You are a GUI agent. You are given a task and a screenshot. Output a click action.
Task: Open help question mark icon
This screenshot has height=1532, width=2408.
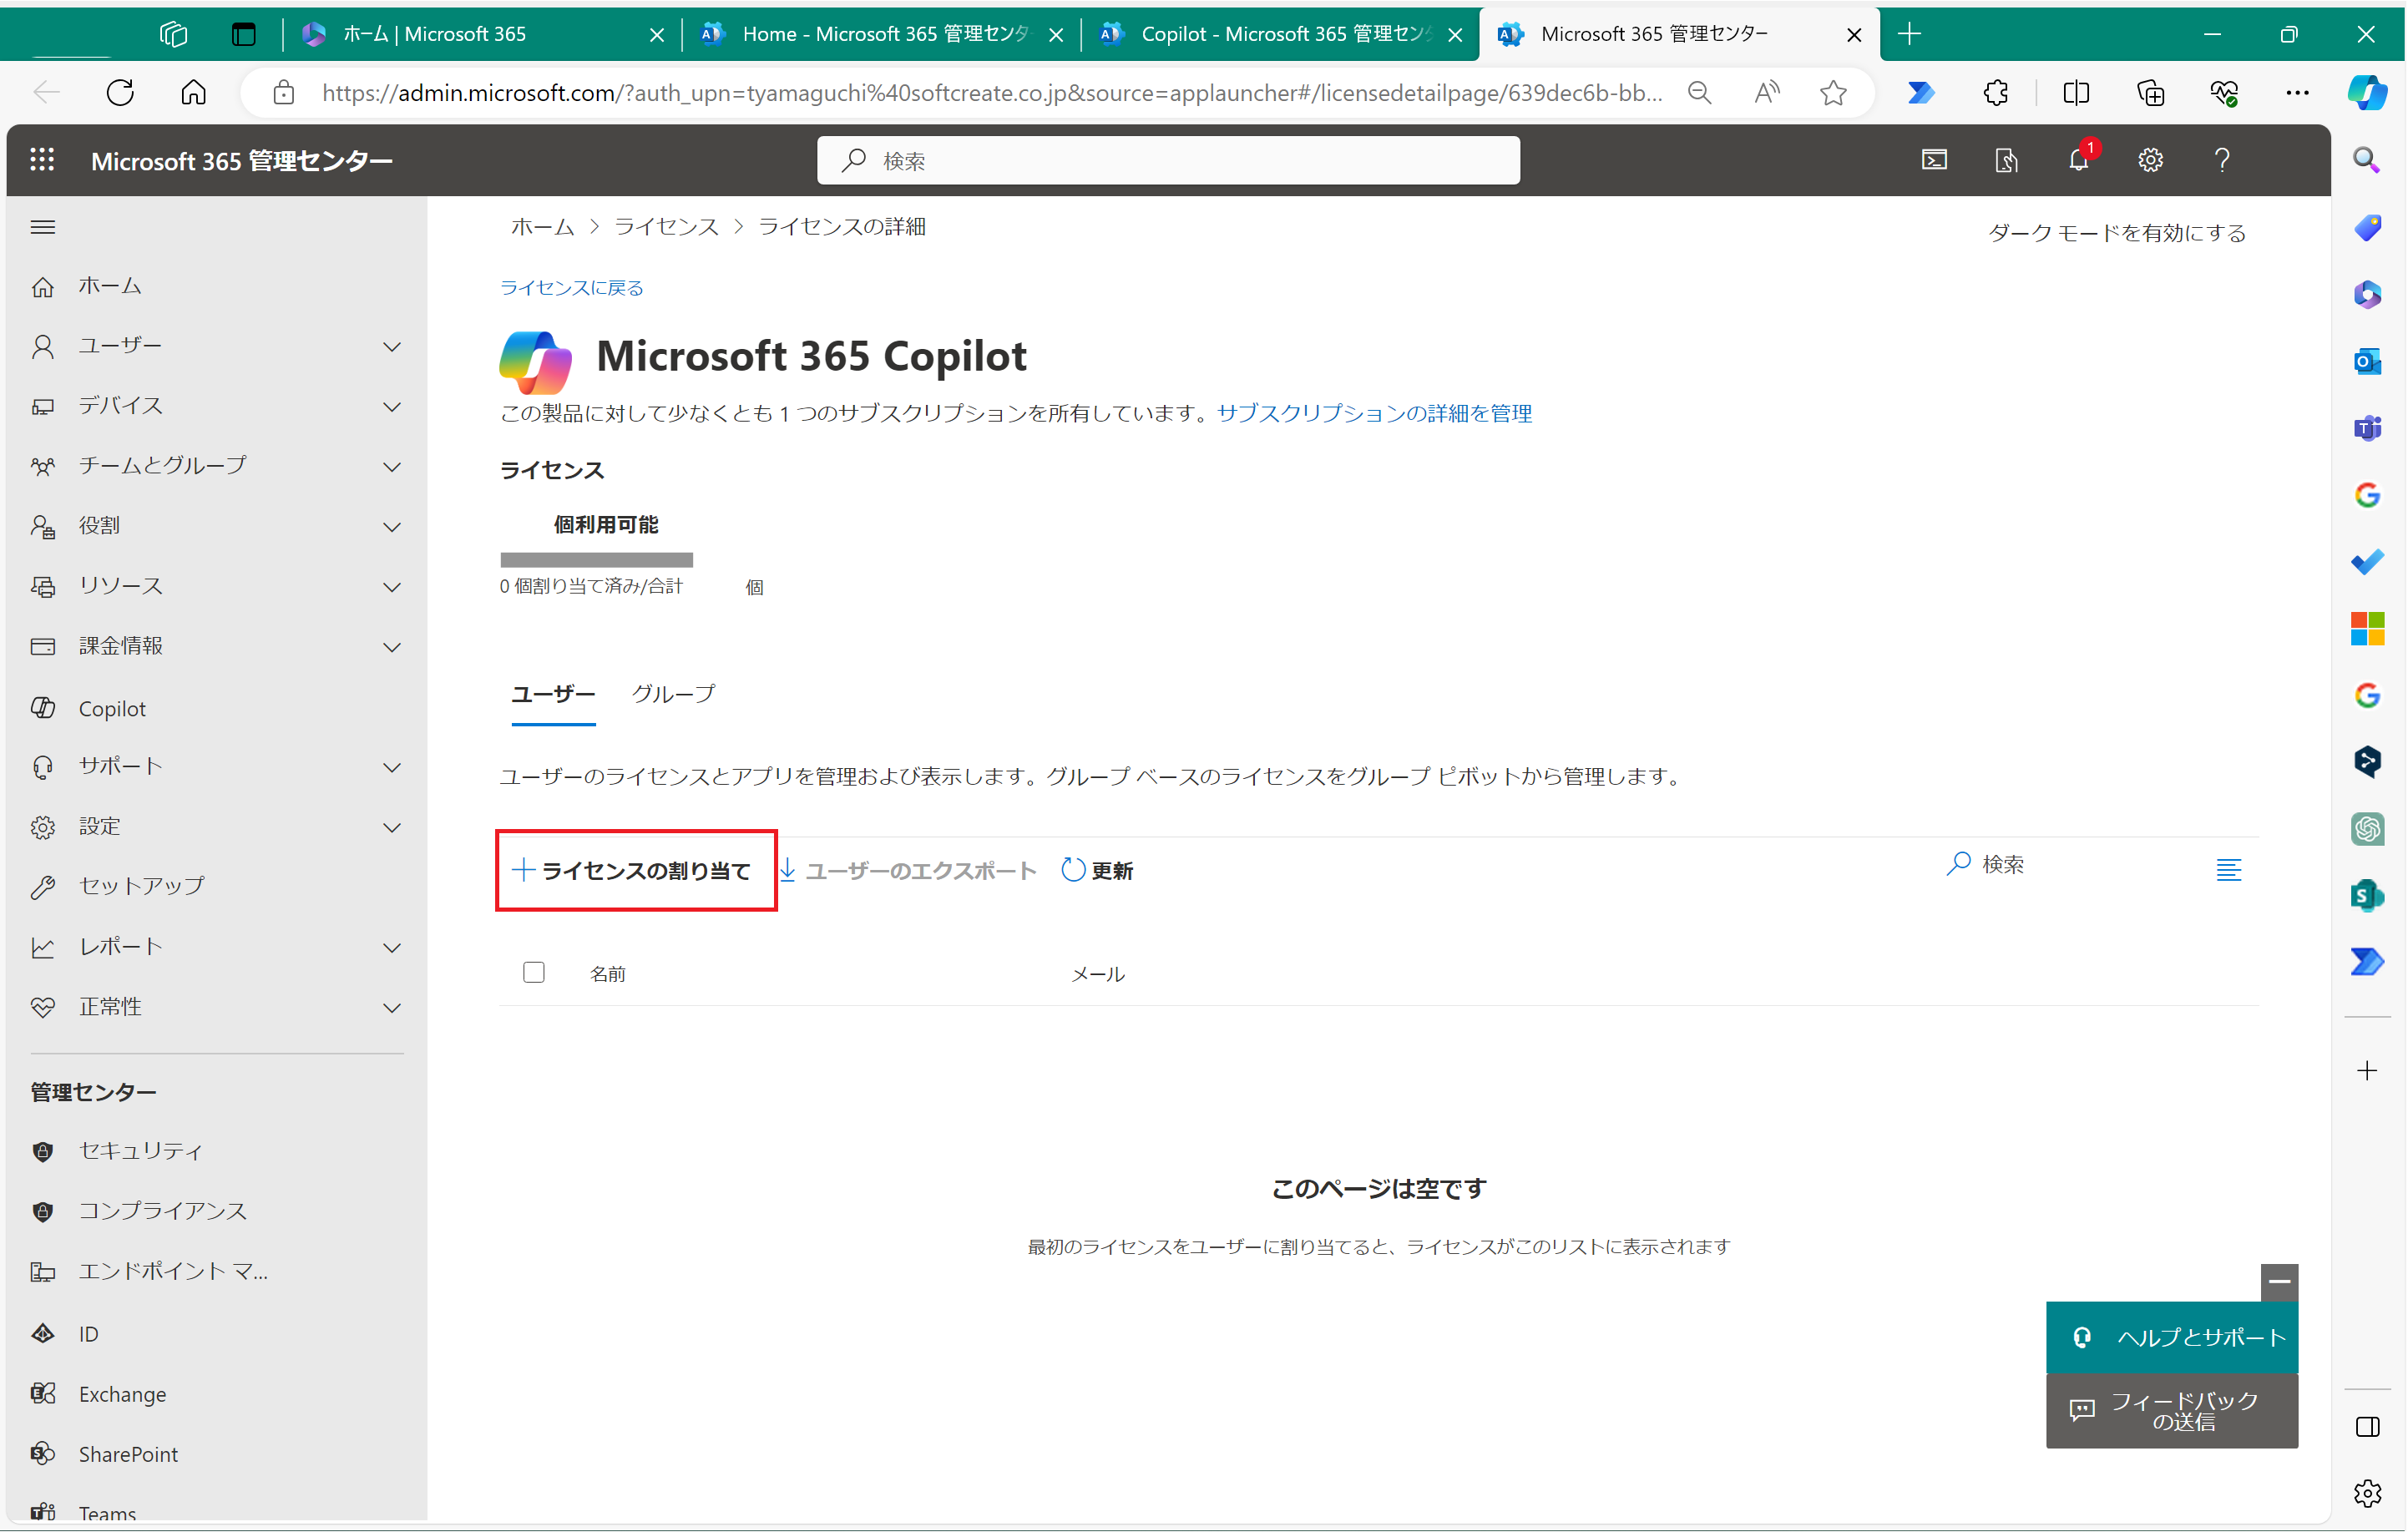(2222, 160)
